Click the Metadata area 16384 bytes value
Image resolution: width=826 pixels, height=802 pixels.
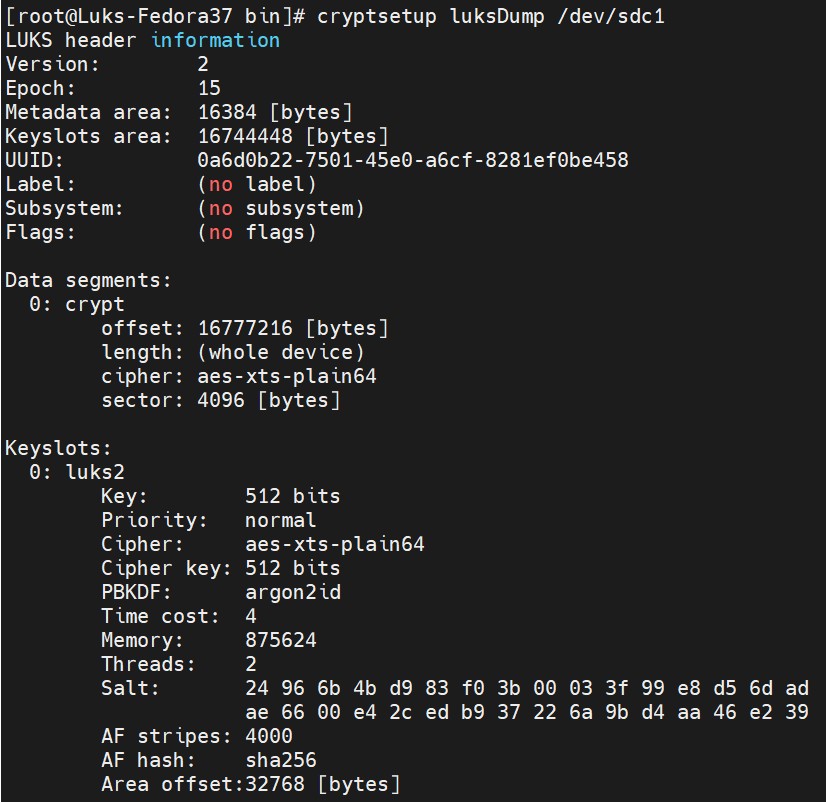pos(275,112)
